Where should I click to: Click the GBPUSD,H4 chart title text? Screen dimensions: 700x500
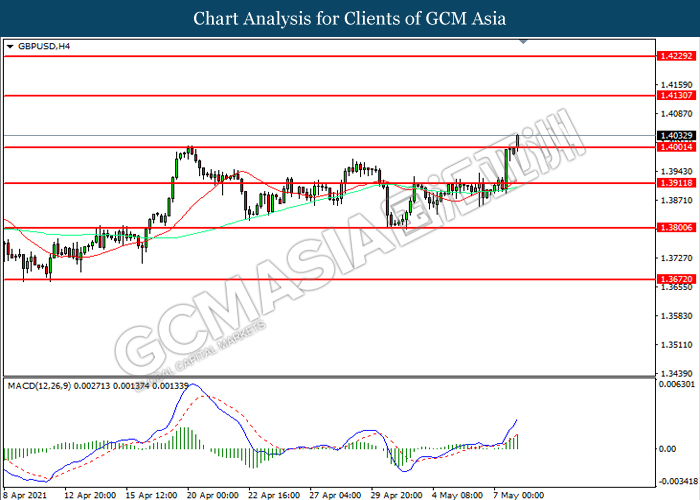tap(44, 46)
